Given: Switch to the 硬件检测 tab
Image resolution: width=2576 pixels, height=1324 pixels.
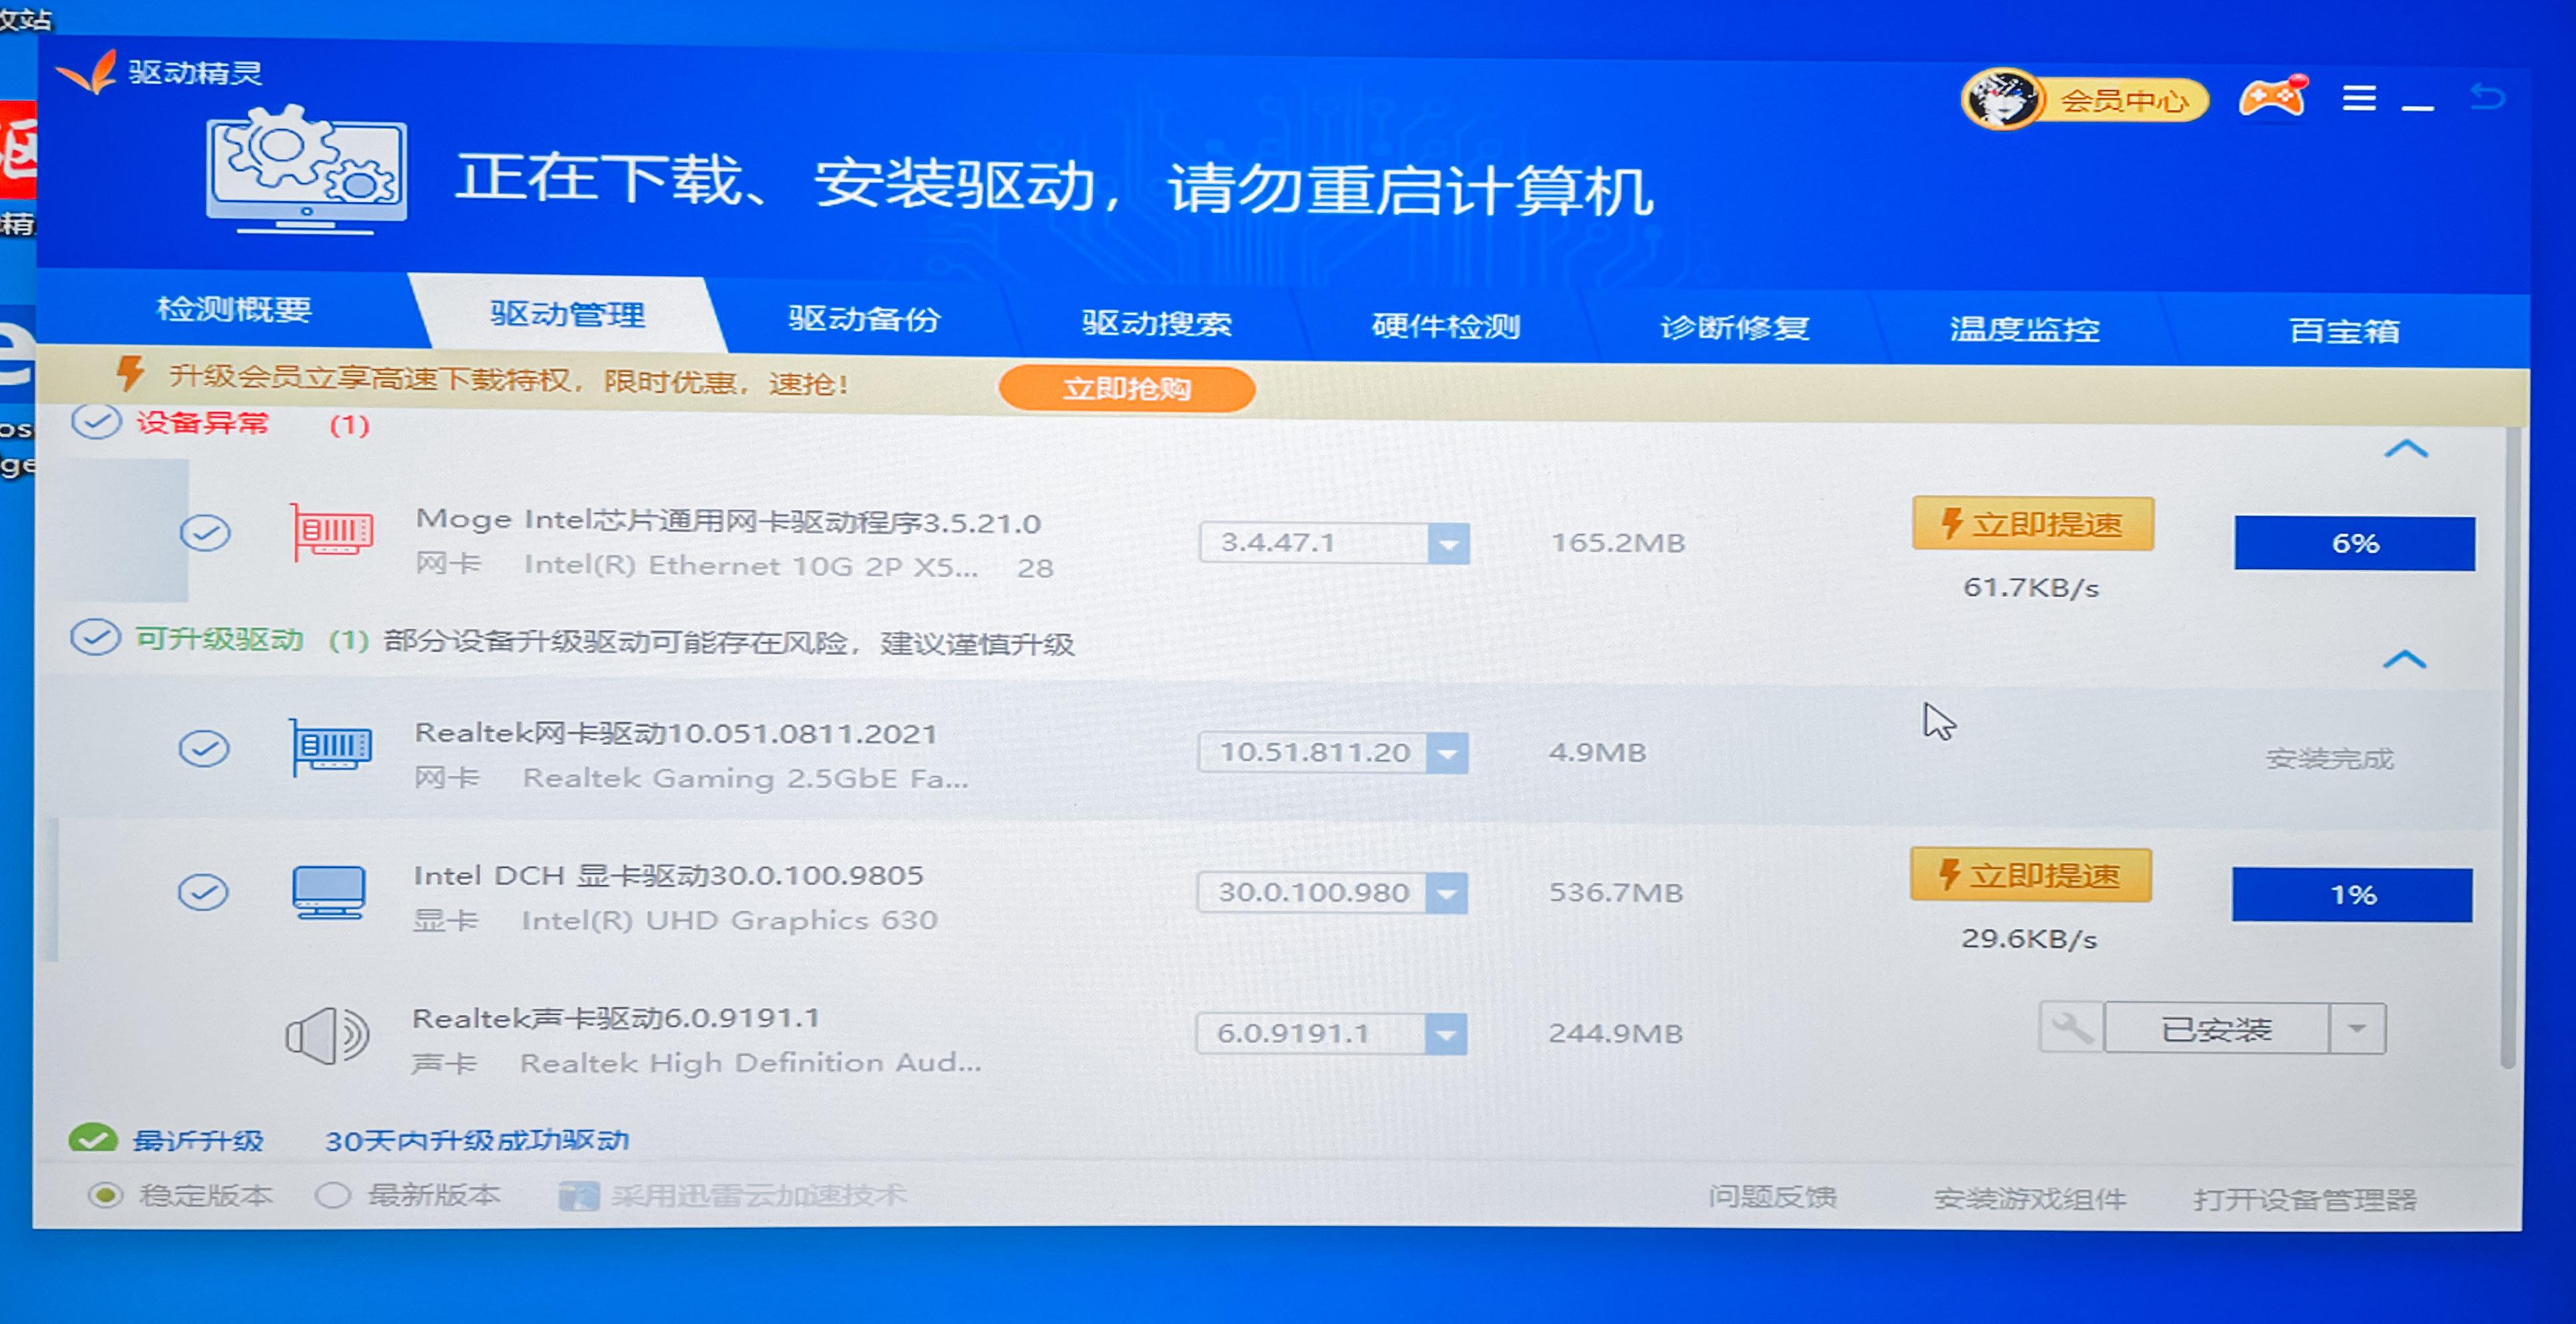Looking at the screenshot, I should [1446, 326].
